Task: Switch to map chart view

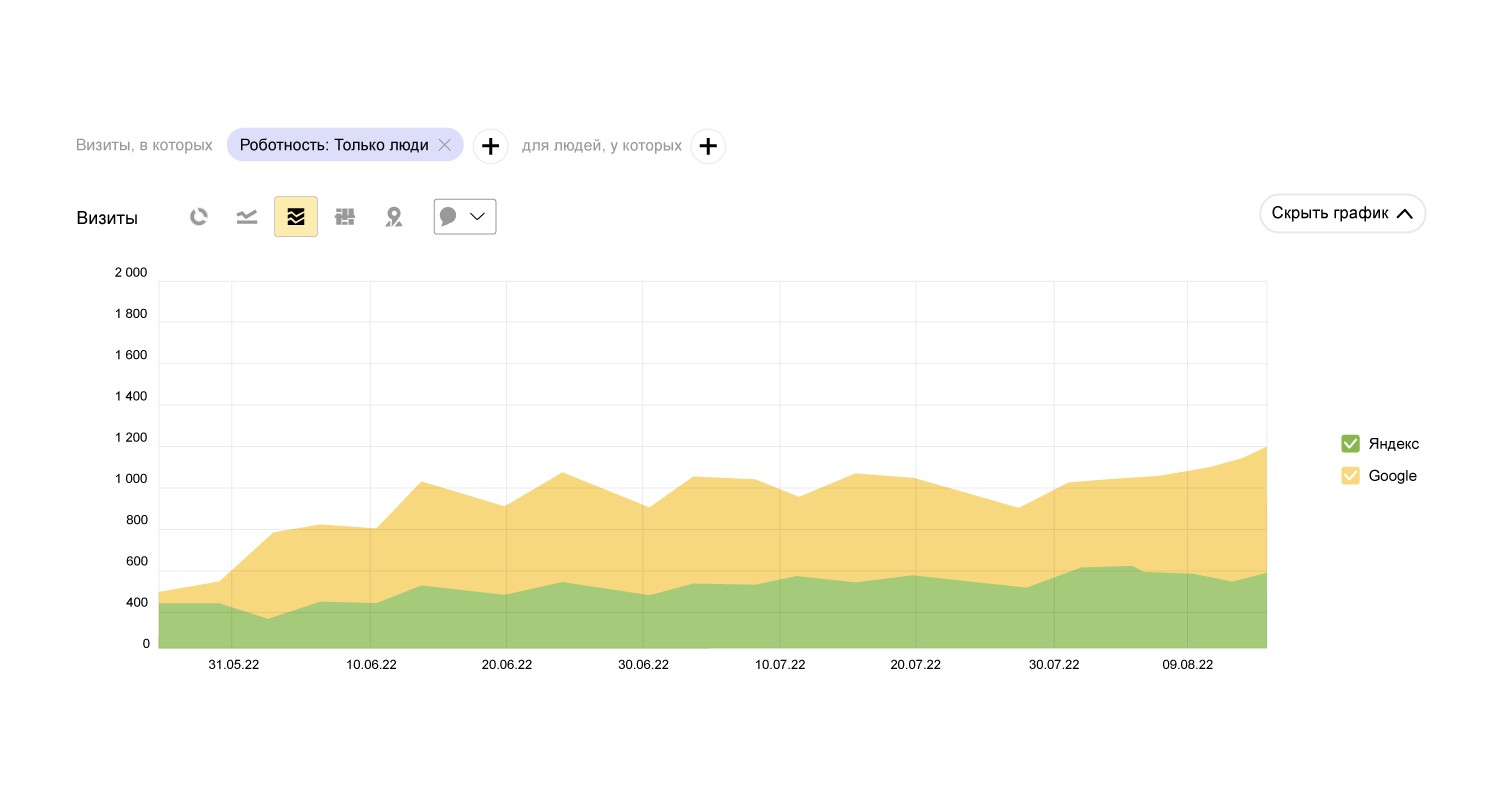Action: click(394, 217)
